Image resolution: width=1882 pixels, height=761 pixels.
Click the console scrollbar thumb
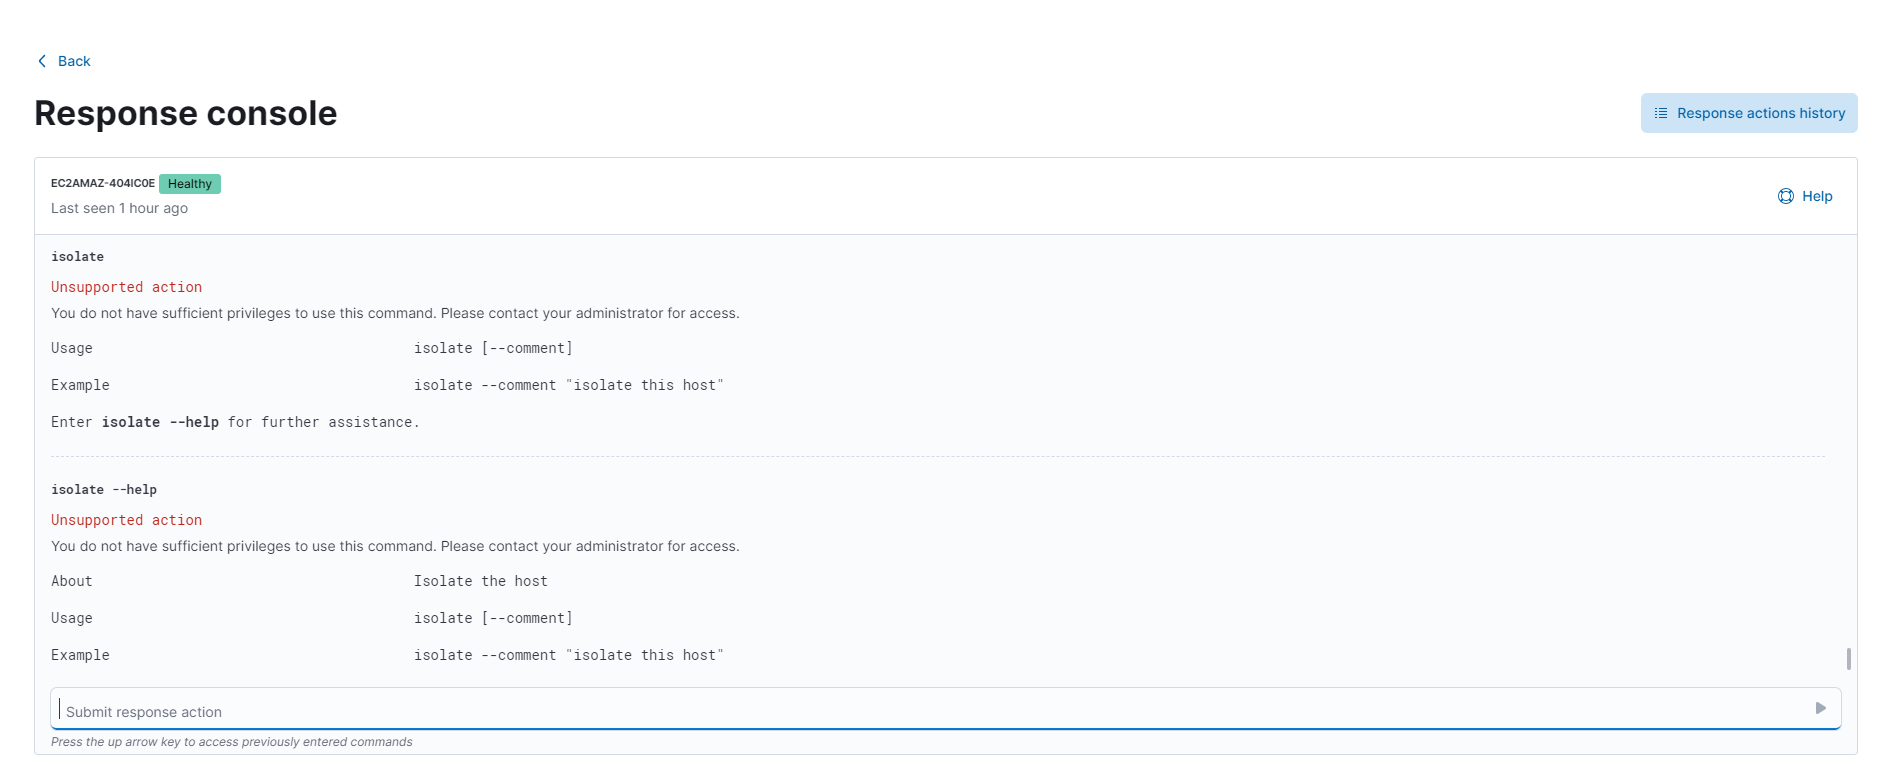click(x=1849, y=660)
